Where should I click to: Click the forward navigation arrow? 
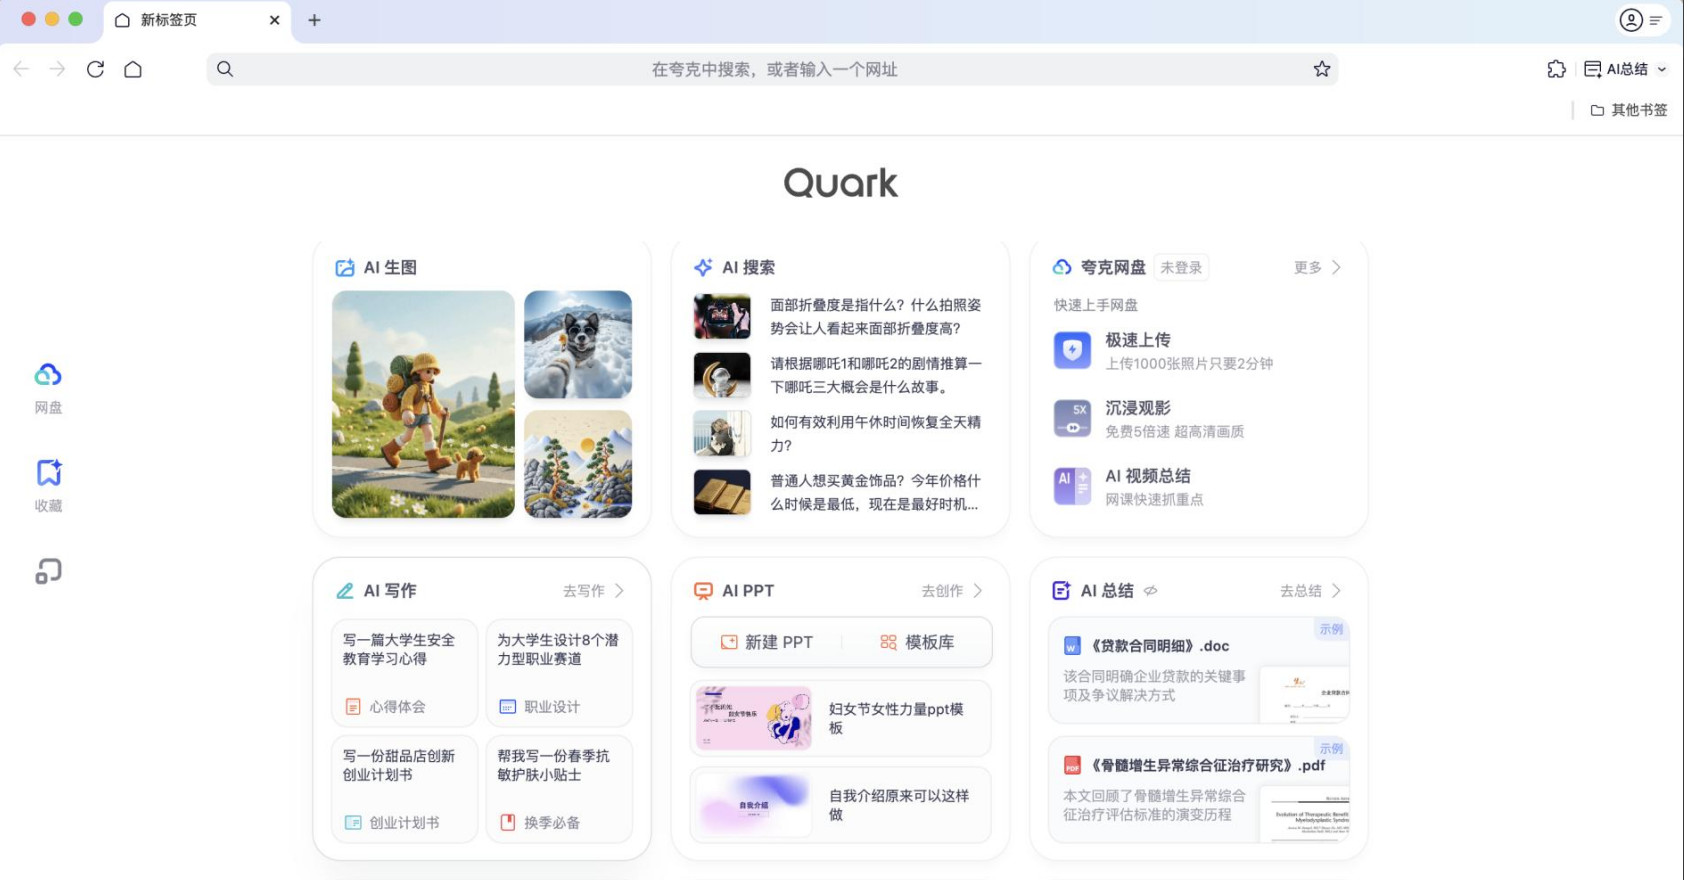coord(58,69)
